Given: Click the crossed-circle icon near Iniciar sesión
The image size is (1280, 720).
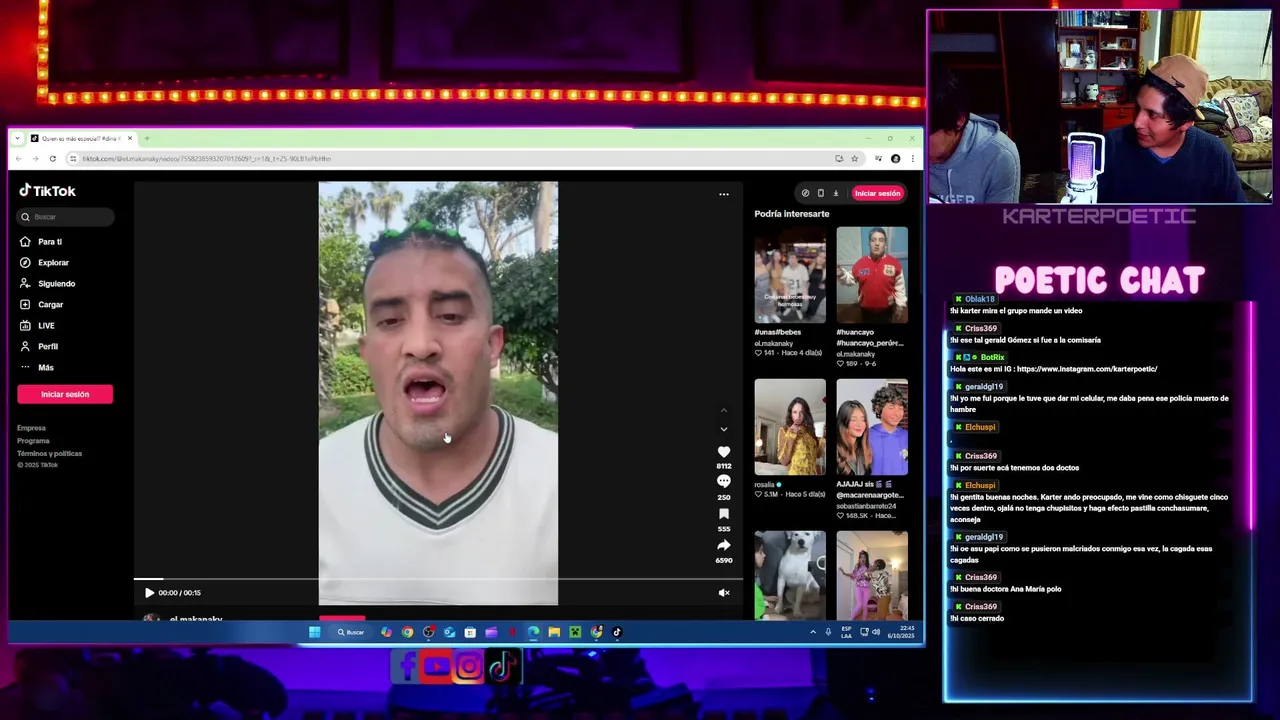Looking at the screenshot, I should 805,193.
